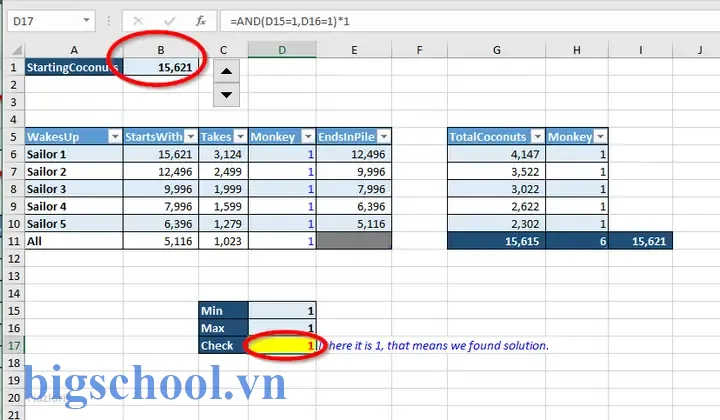Select the Check label cell
Image resolution: width=720 pixels, height=420 pixels.
(x=223, y=346)
